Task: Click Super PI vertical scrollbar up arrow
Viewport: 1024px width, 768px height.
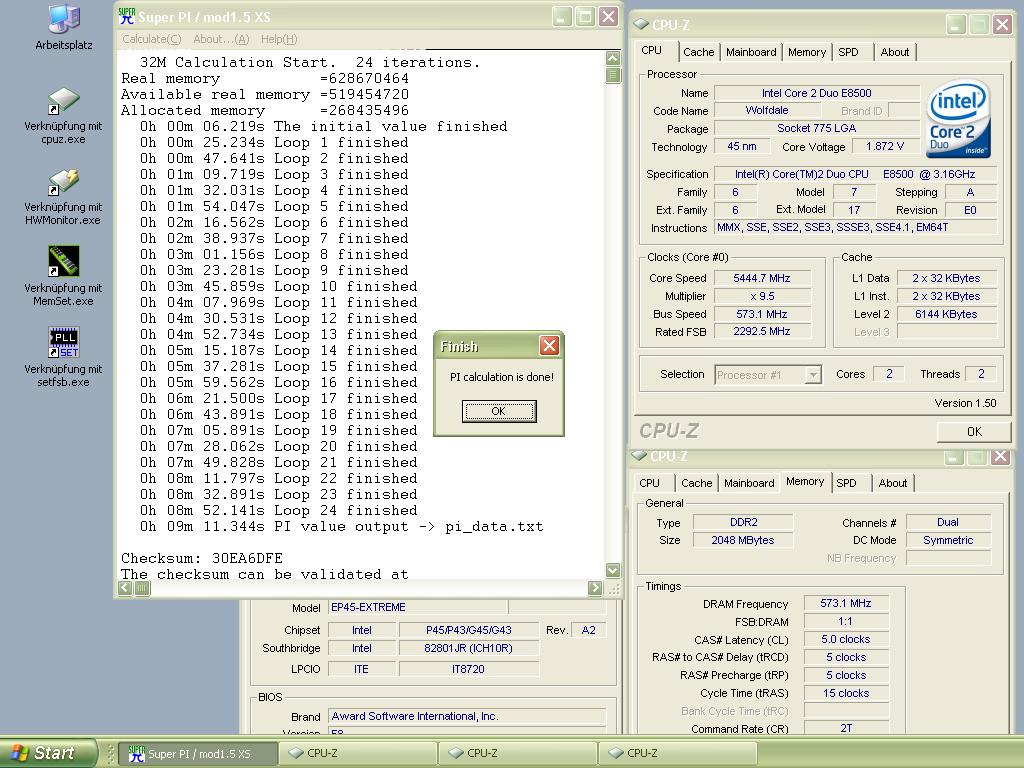Action: click(x=613, y=58)
